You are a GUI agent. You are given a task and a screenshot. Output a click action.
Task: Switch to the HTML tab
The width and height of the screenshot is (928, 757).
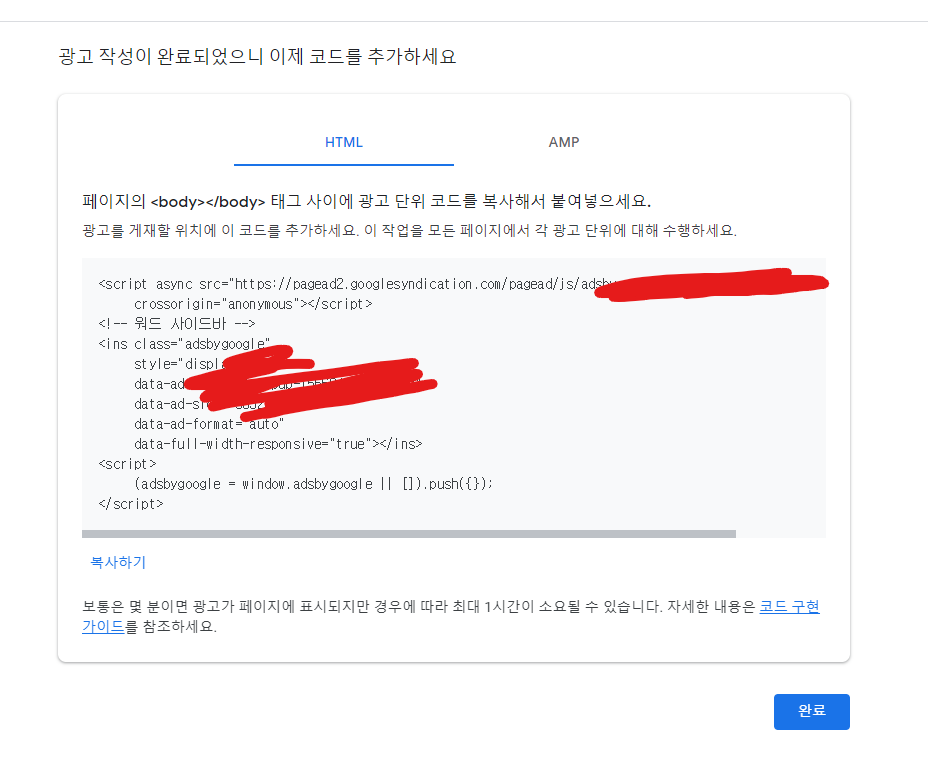tap(344, 142)
